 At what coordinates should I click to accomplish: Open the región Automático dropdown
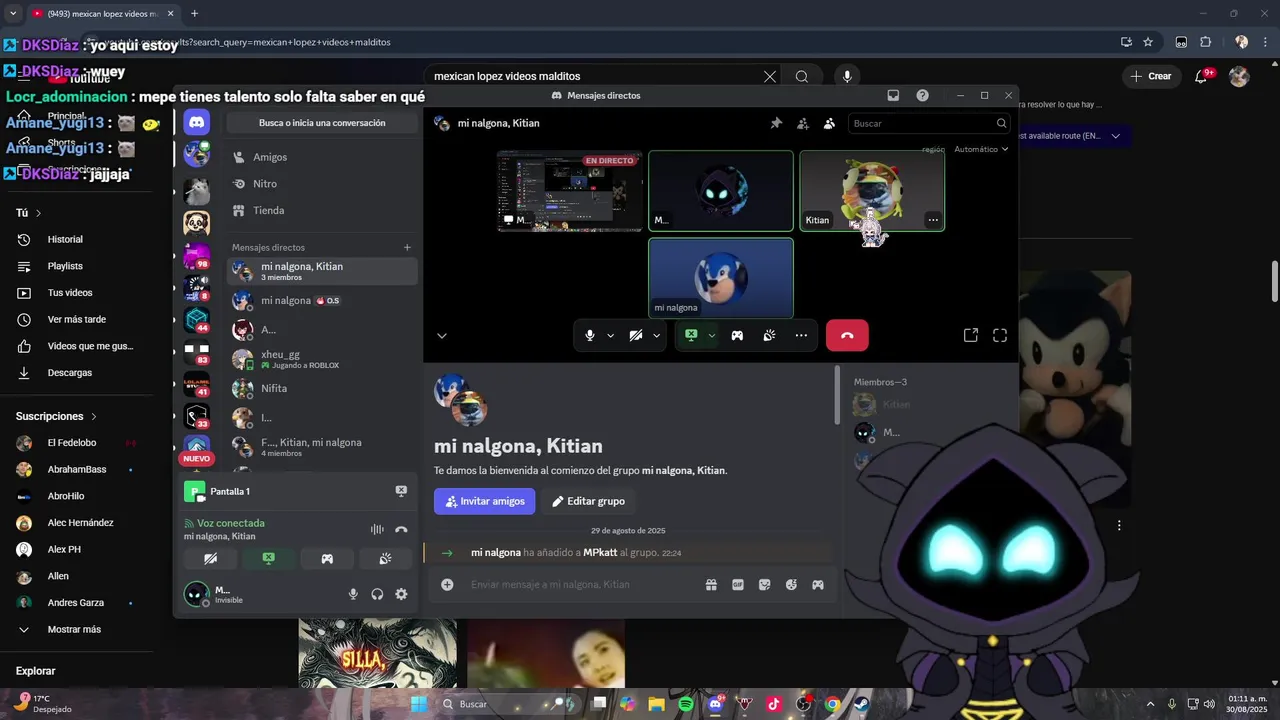coord(981,149)
